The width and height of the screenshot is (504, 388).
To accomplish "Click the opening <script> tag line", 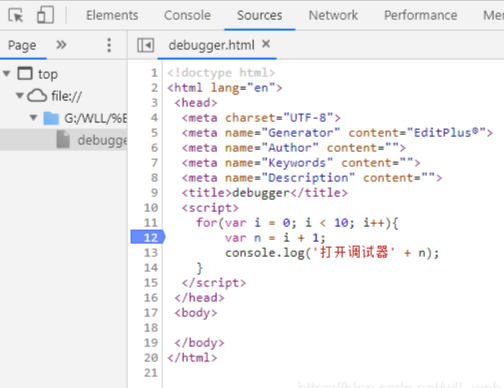I will [x=210, y=208].
